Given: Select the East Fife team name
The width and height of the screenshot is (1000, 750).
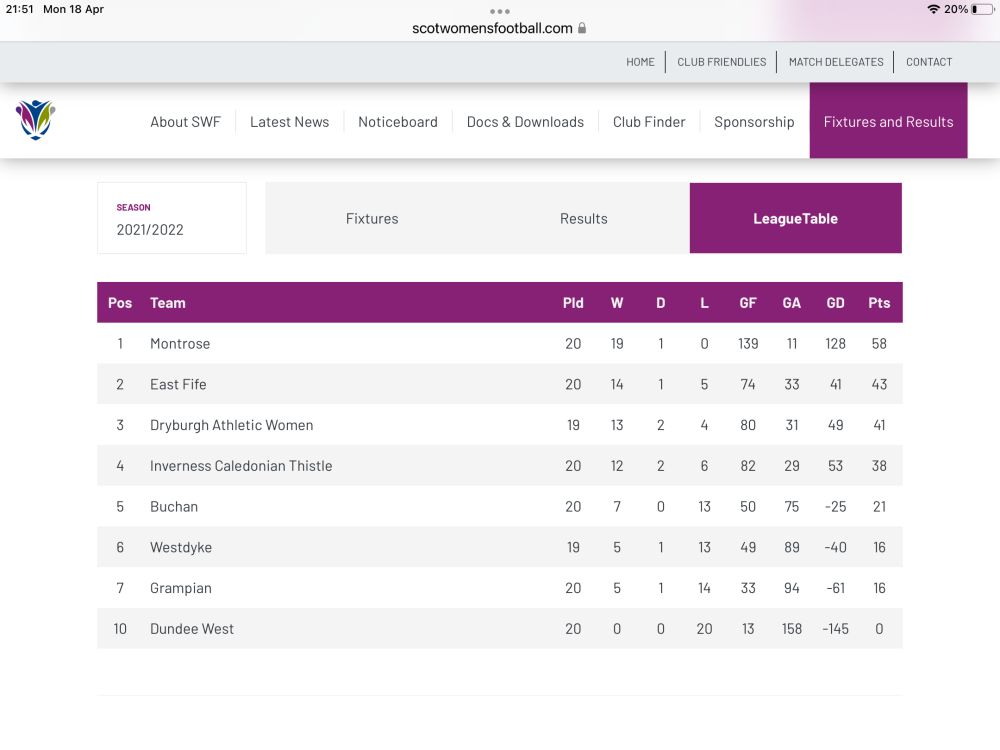Looking at the screenshot, I should pos(178,385).
